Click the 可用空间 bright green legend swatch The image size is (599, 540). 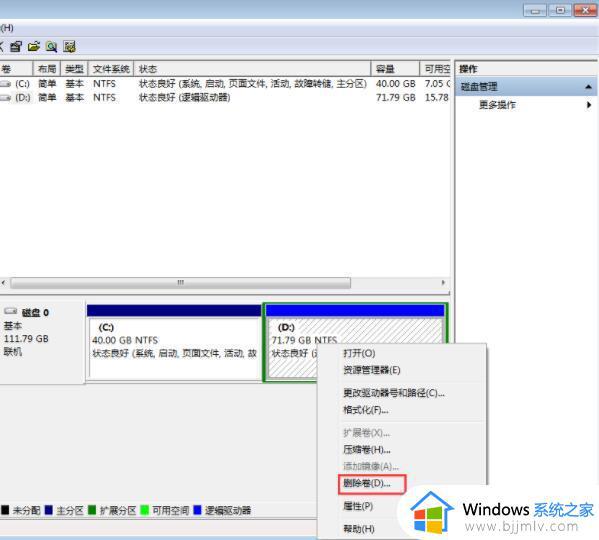click(x=144, y=510)
